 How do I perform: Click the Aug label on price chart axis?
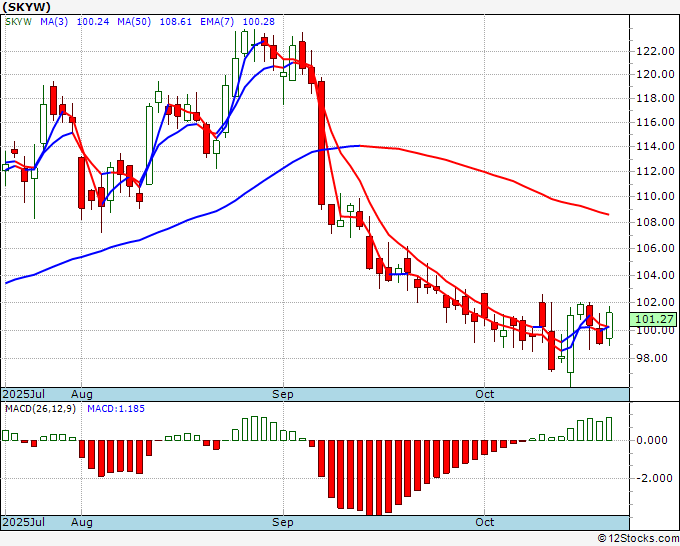coord(82,394)
